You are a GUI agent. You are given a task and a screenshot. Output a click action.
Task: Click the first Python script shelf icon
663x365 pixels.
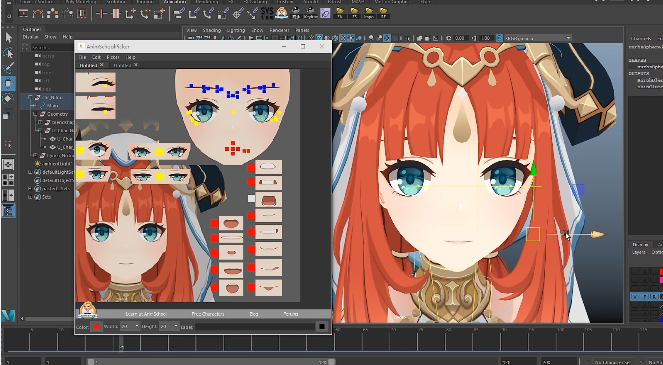[x=296, y=13]
